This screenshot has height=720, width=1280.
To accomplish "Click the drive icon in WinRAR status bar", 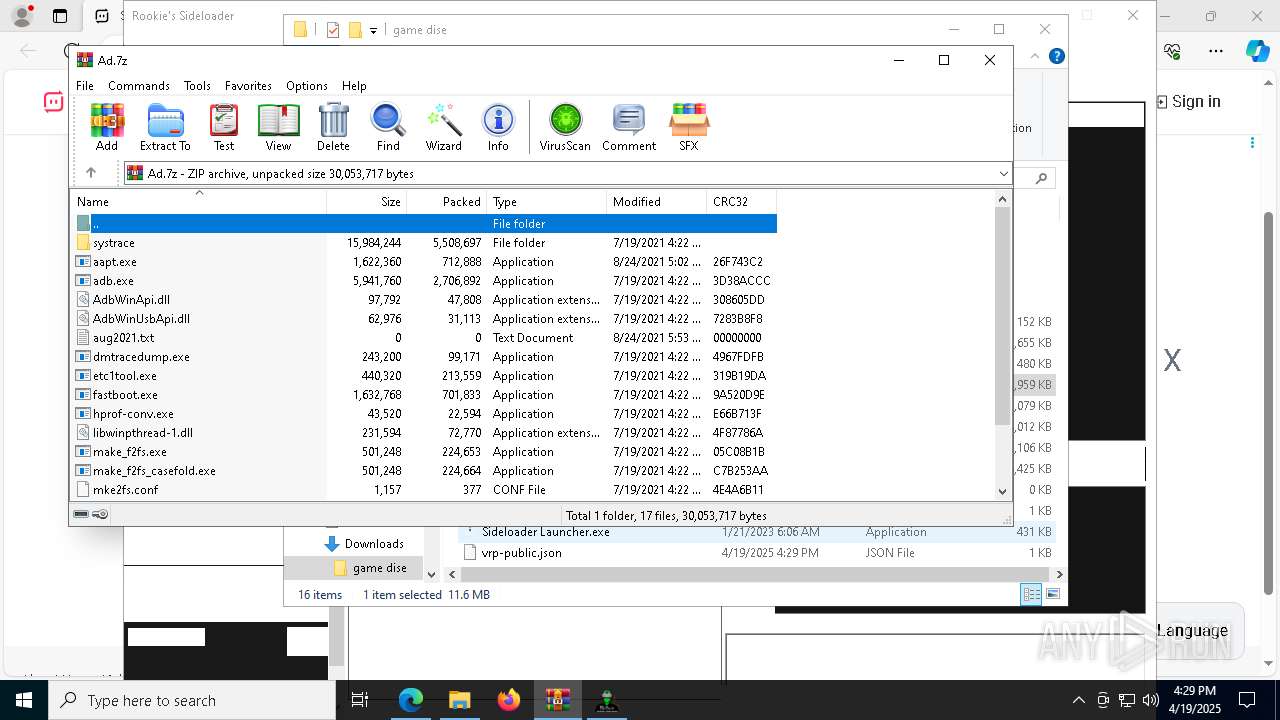I will (x=82, y=514).
